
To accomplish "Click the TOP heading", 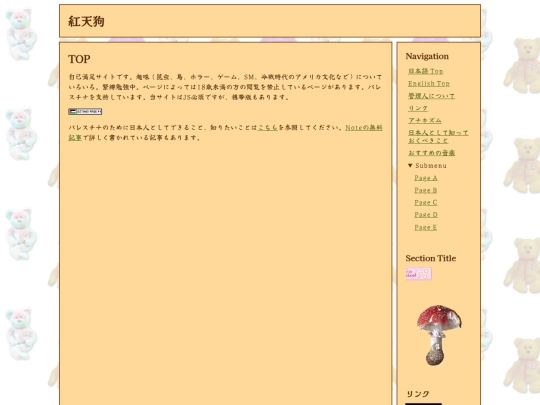I will [x=79, y=59].
